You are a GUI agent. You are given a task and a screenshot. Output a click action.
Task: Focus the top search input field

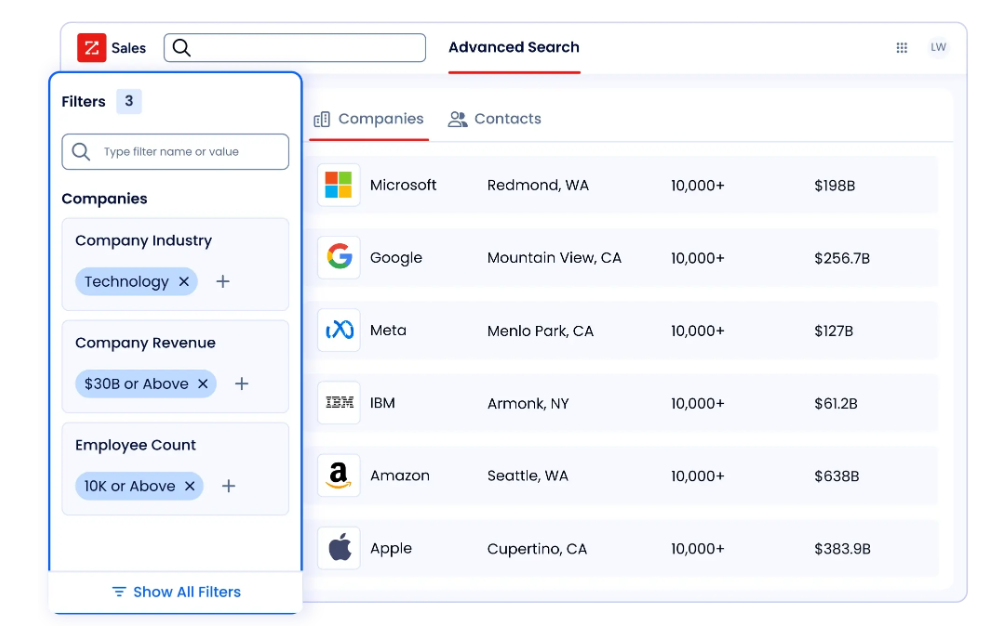(295, 48)
